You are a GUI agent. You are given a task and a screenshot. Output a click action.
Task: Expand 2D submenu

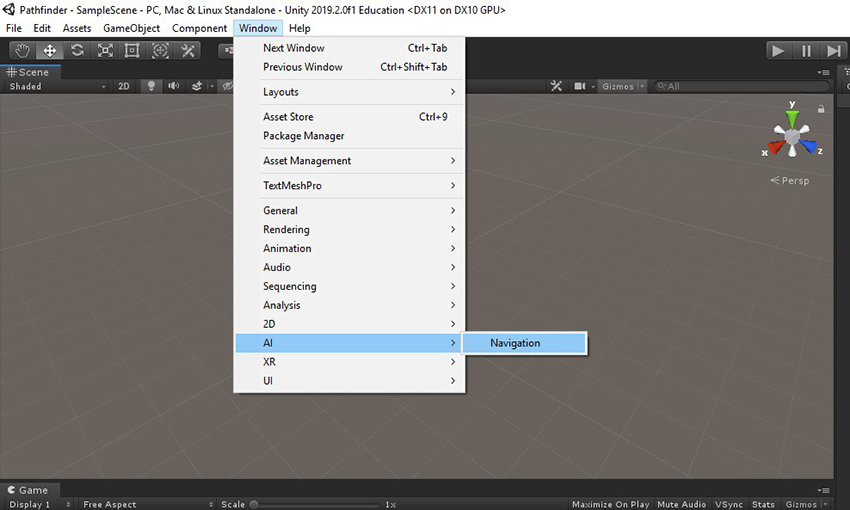pos(349,324)
